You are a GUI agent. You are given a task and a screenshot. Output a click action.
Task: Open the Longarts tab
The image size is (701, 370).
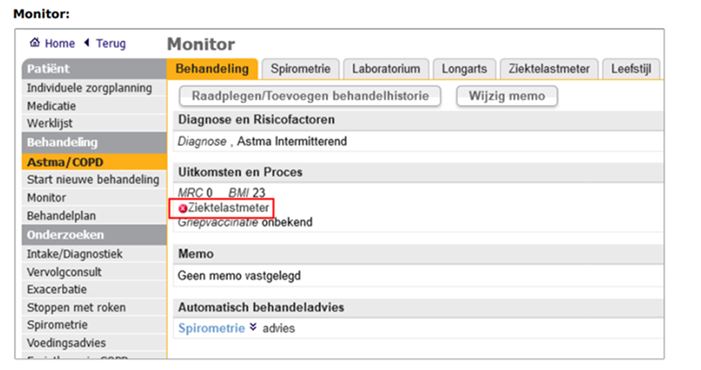coord(464,69)
